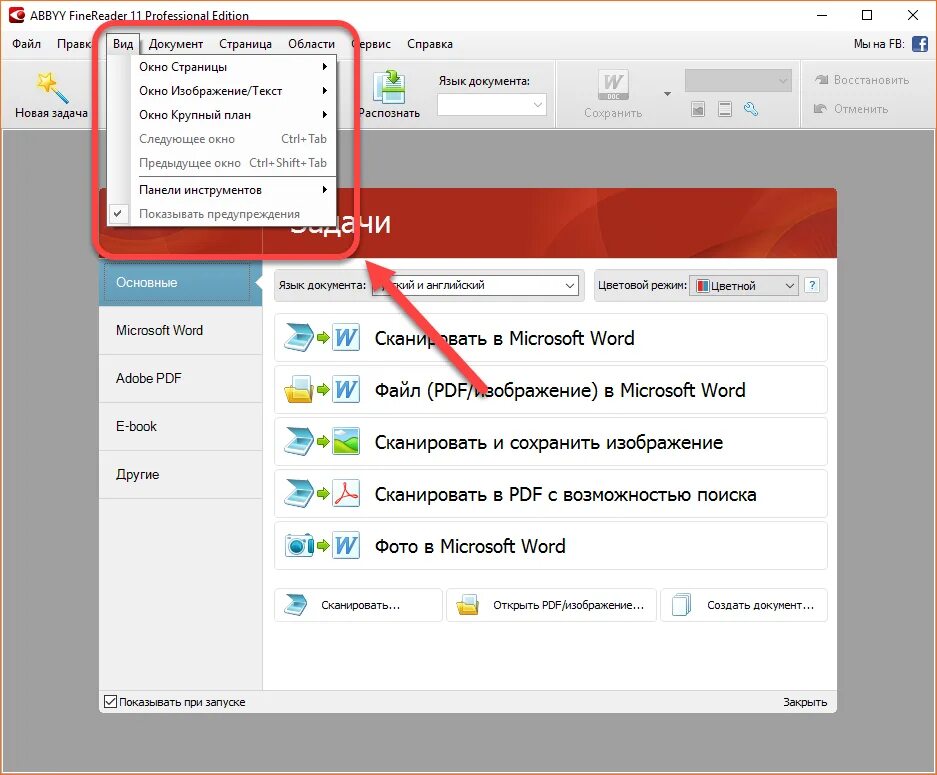Open the toolbar Язык документа dropdown
The width and height of the screenshot is (937, 775).
pyautogui.click(x=492, y=105)
